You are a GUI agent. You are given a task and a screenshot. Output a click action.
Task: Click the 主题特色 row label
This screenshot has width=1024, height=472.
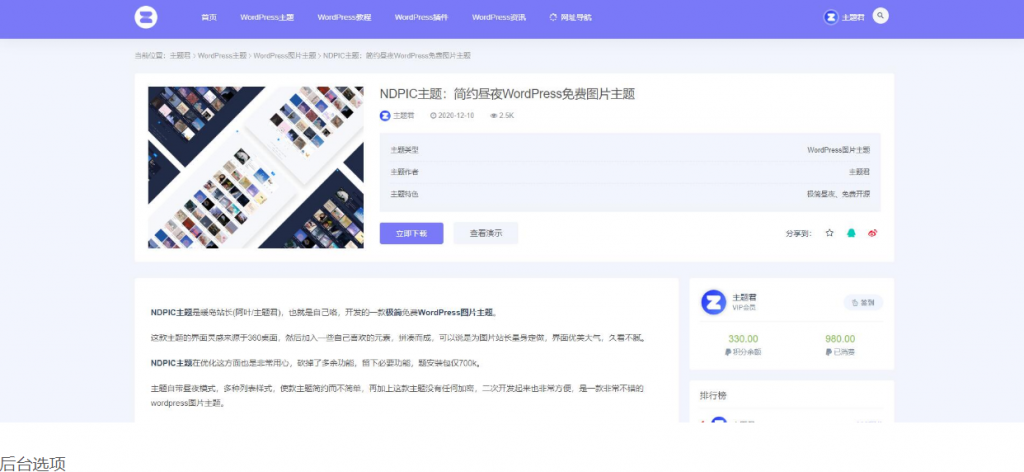[404, 194]
